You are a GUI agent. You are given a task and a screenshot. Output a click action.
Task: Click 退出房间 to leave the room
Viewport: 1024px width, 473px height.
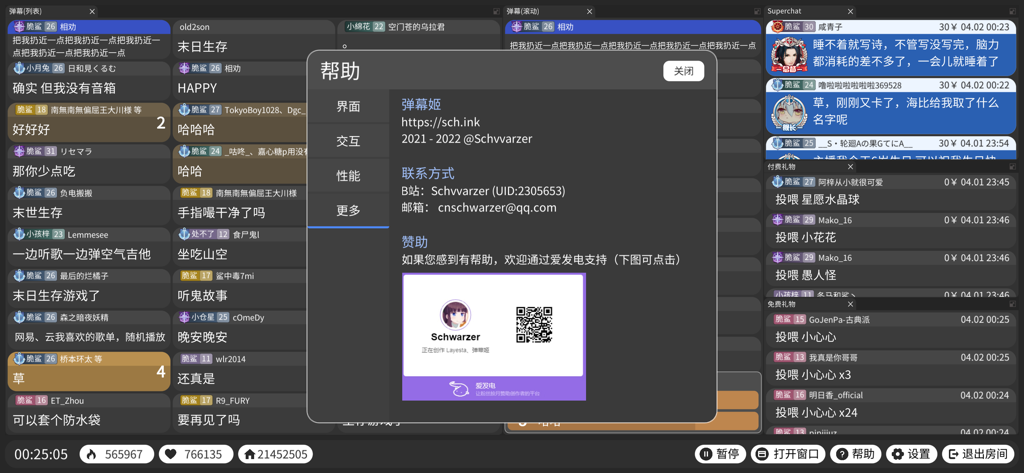coord(978,454)
